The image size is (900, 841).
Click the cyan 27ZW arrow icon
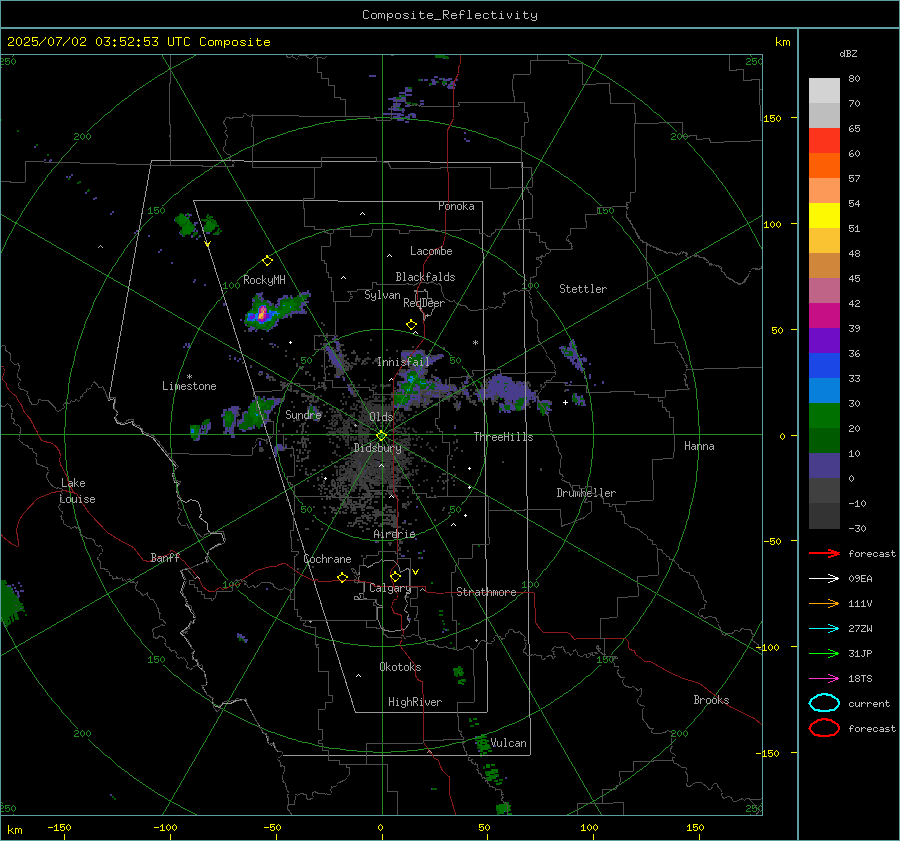[x=824, y=629]
